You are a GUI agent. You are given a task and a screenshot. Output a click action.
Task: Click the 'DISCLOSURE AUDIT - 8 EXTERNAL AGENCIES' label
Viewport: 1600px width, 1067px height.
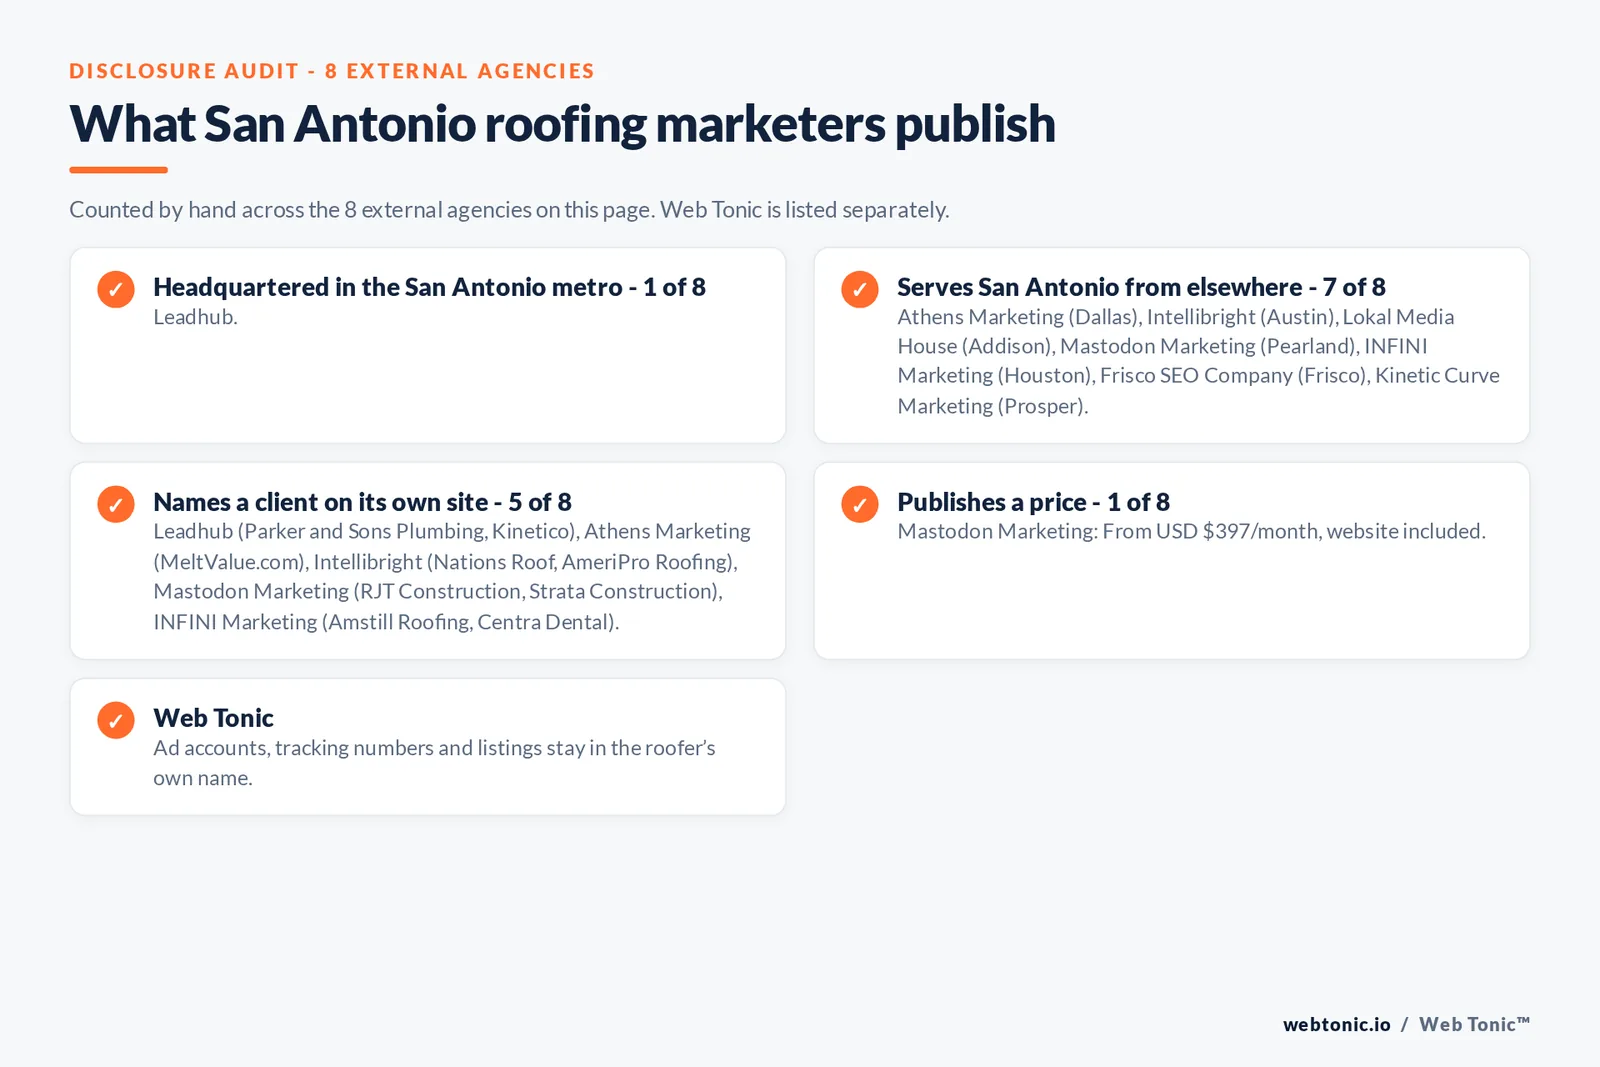(x=332, y=71)
